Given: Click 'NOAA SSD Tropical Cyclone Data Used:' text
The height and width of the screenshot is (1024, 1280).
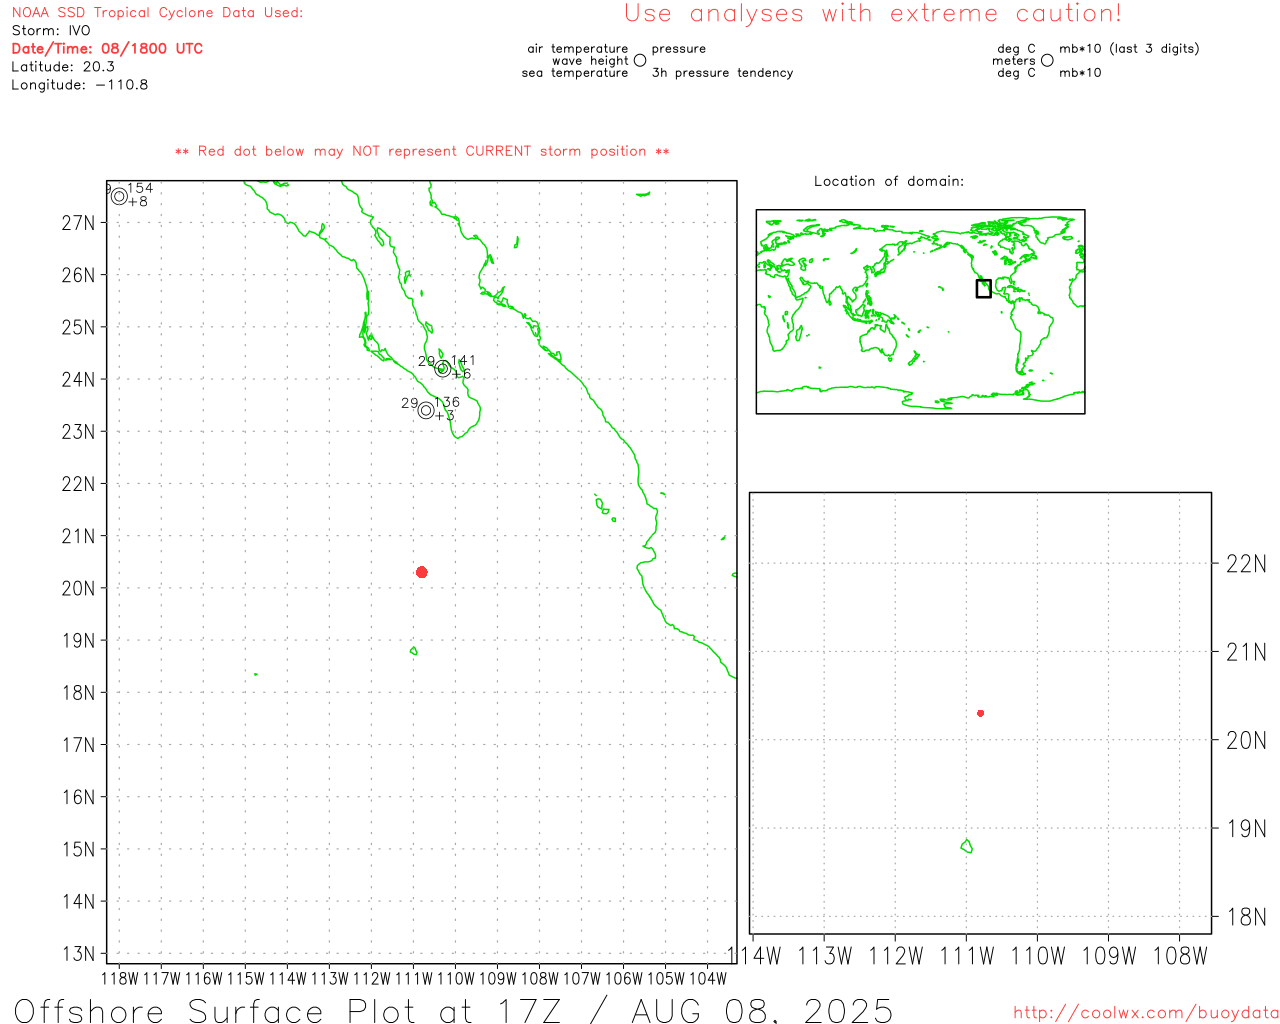Looking at the screenshot, I should tap(157, 13).
